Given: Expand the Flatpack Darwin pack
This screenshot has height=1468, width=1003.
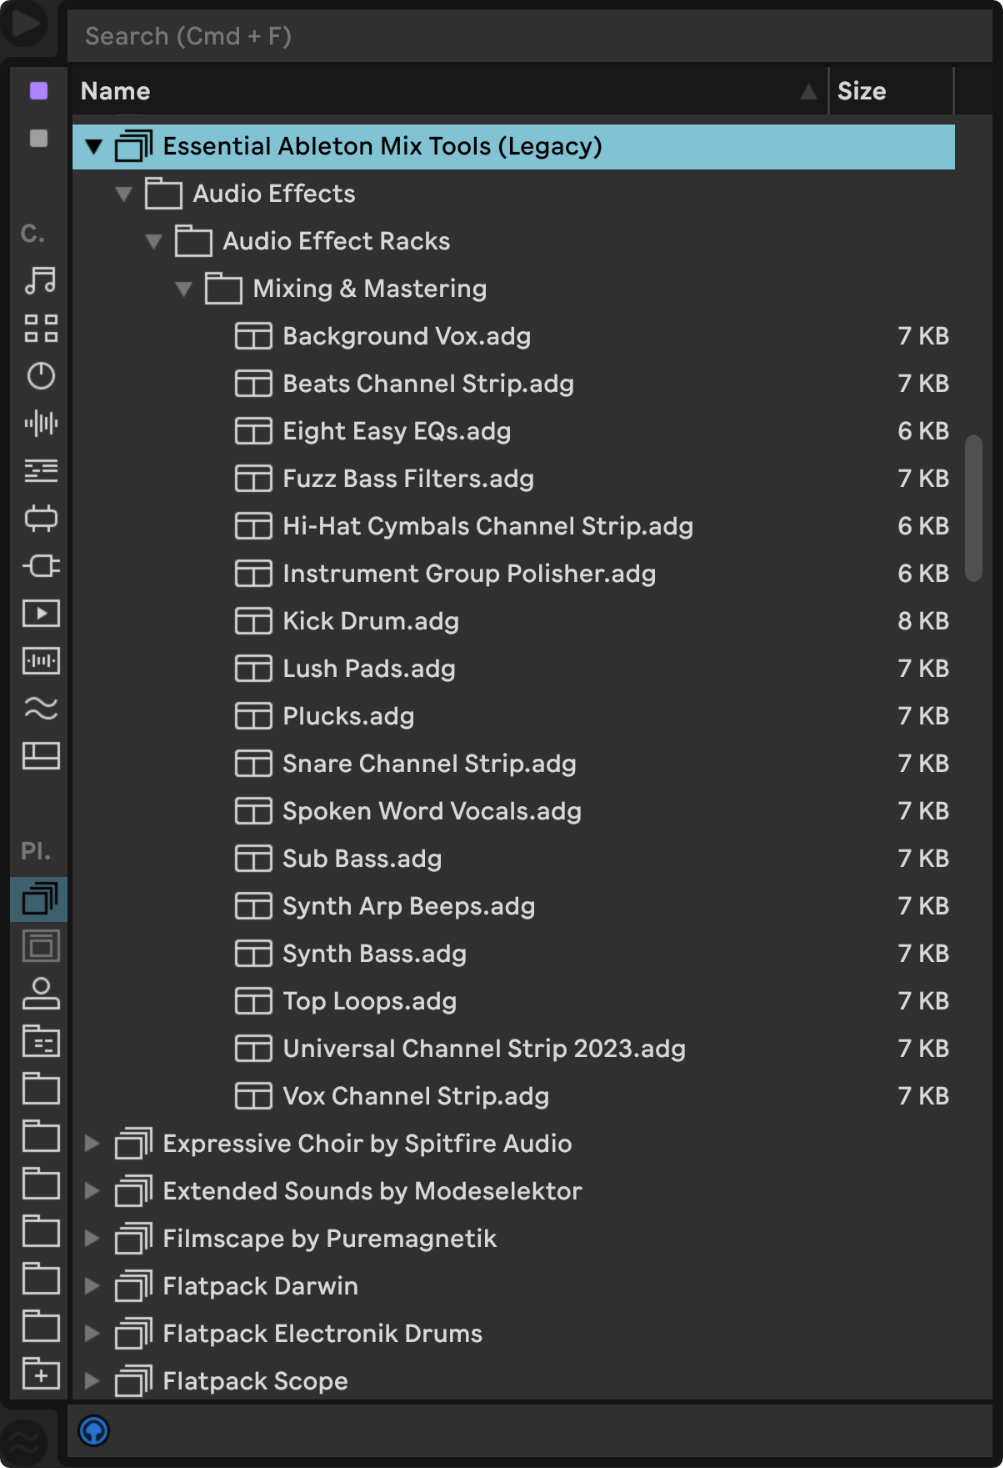Looking at the screenshot, I should point(91,1286).
